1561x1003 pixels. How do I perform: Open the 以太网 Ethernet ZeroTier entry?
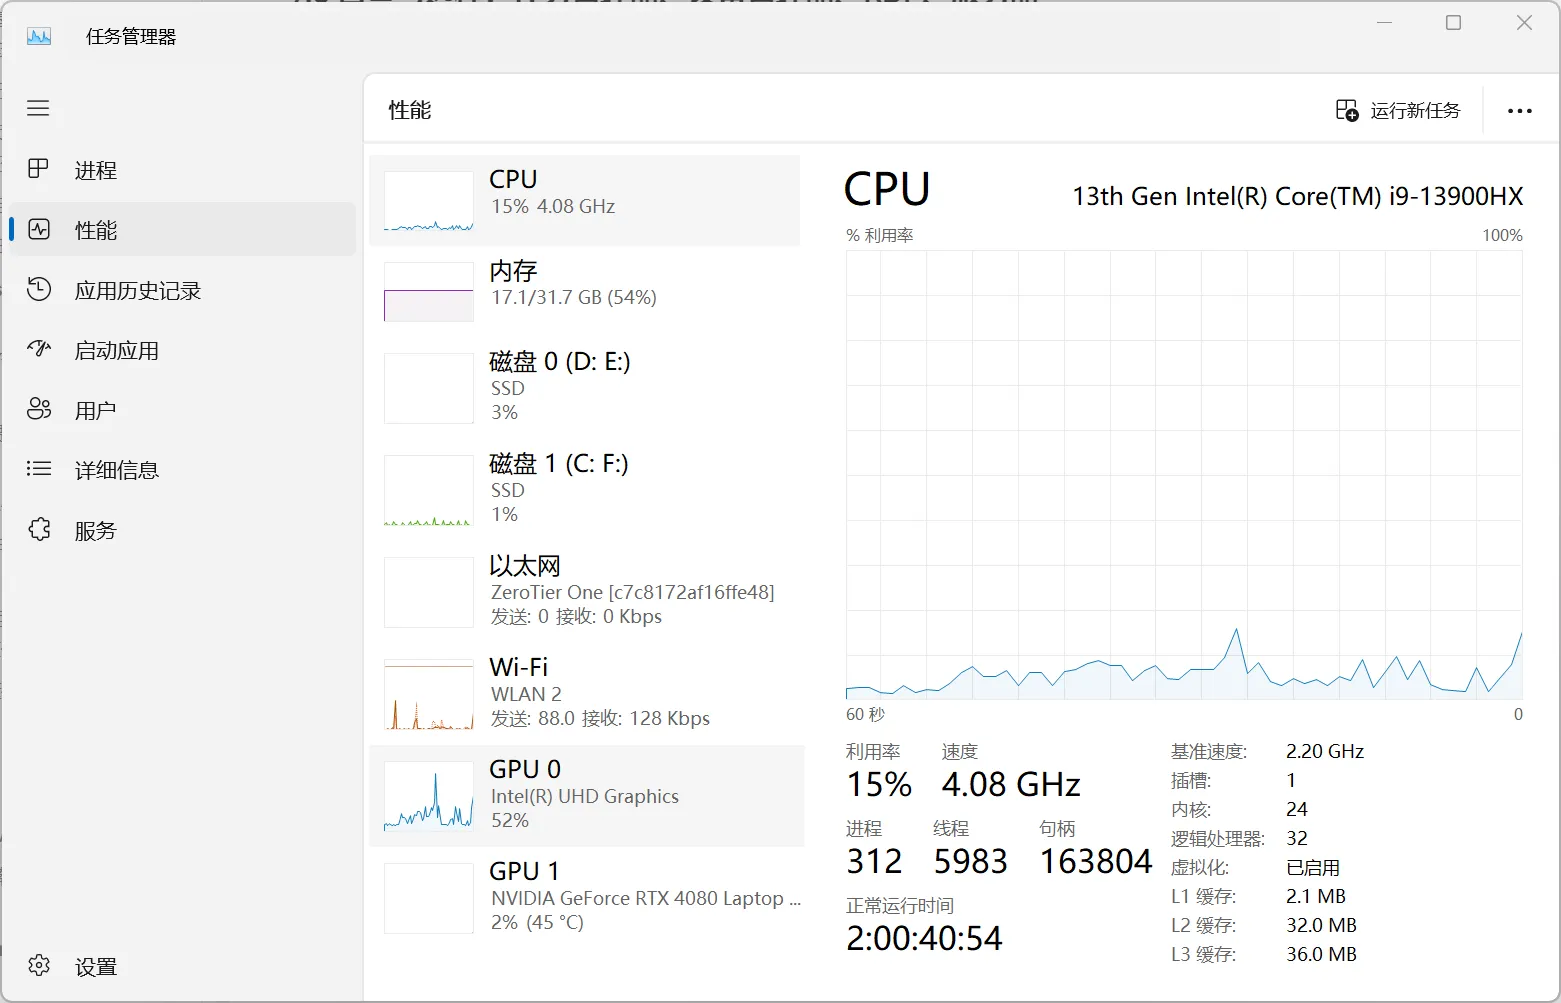pyautogui.click(x=585, y=591)
